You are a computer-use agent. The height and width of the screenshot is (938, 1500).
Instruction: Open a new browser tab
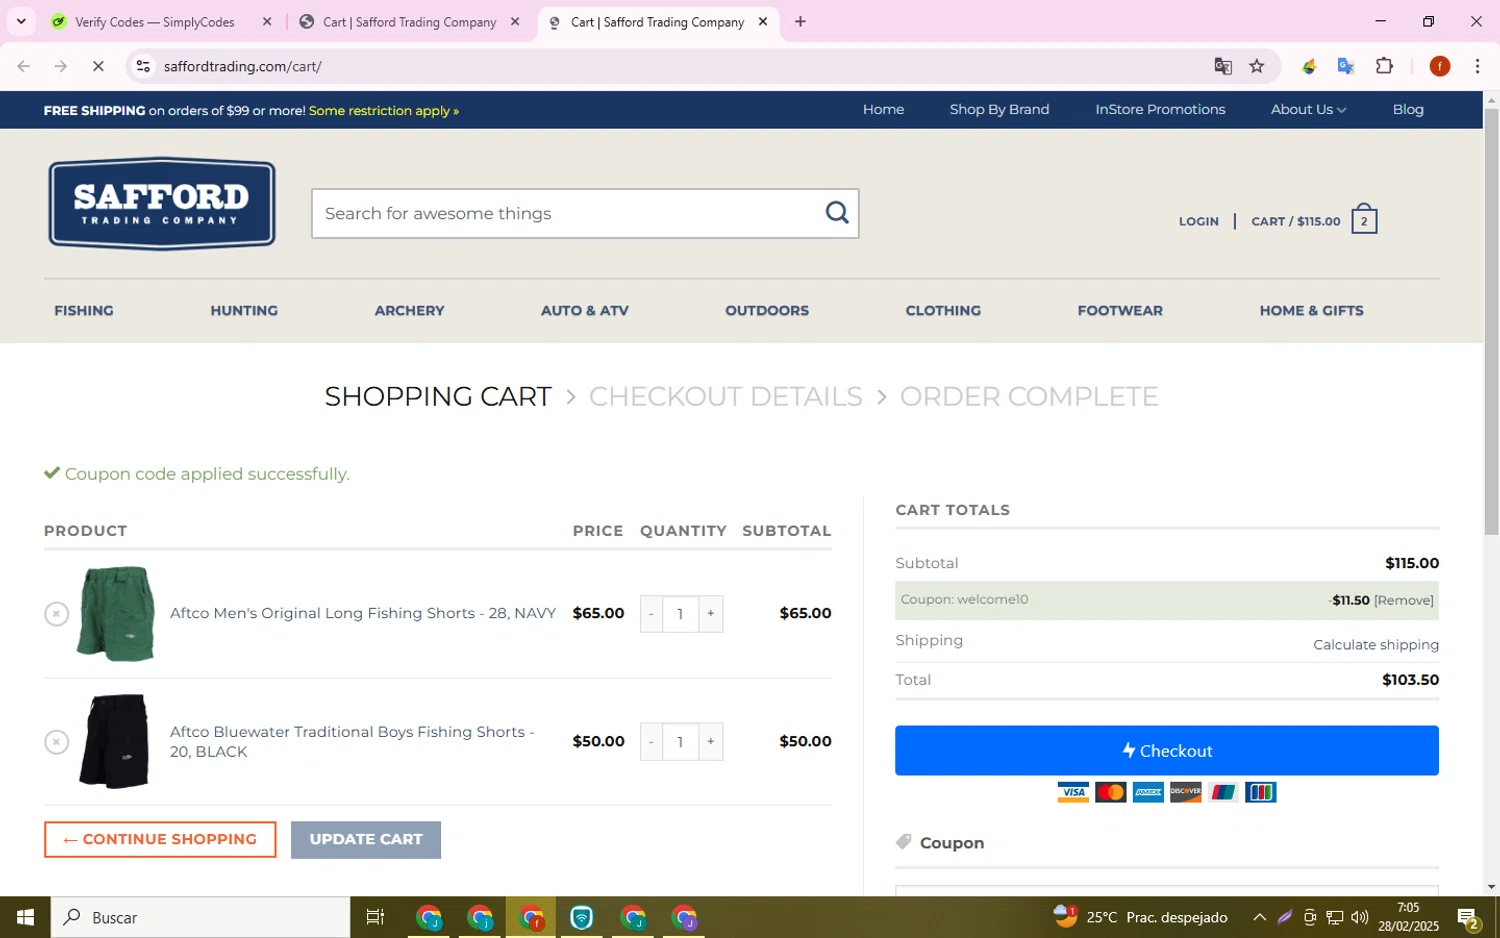[x=800, y=21]
